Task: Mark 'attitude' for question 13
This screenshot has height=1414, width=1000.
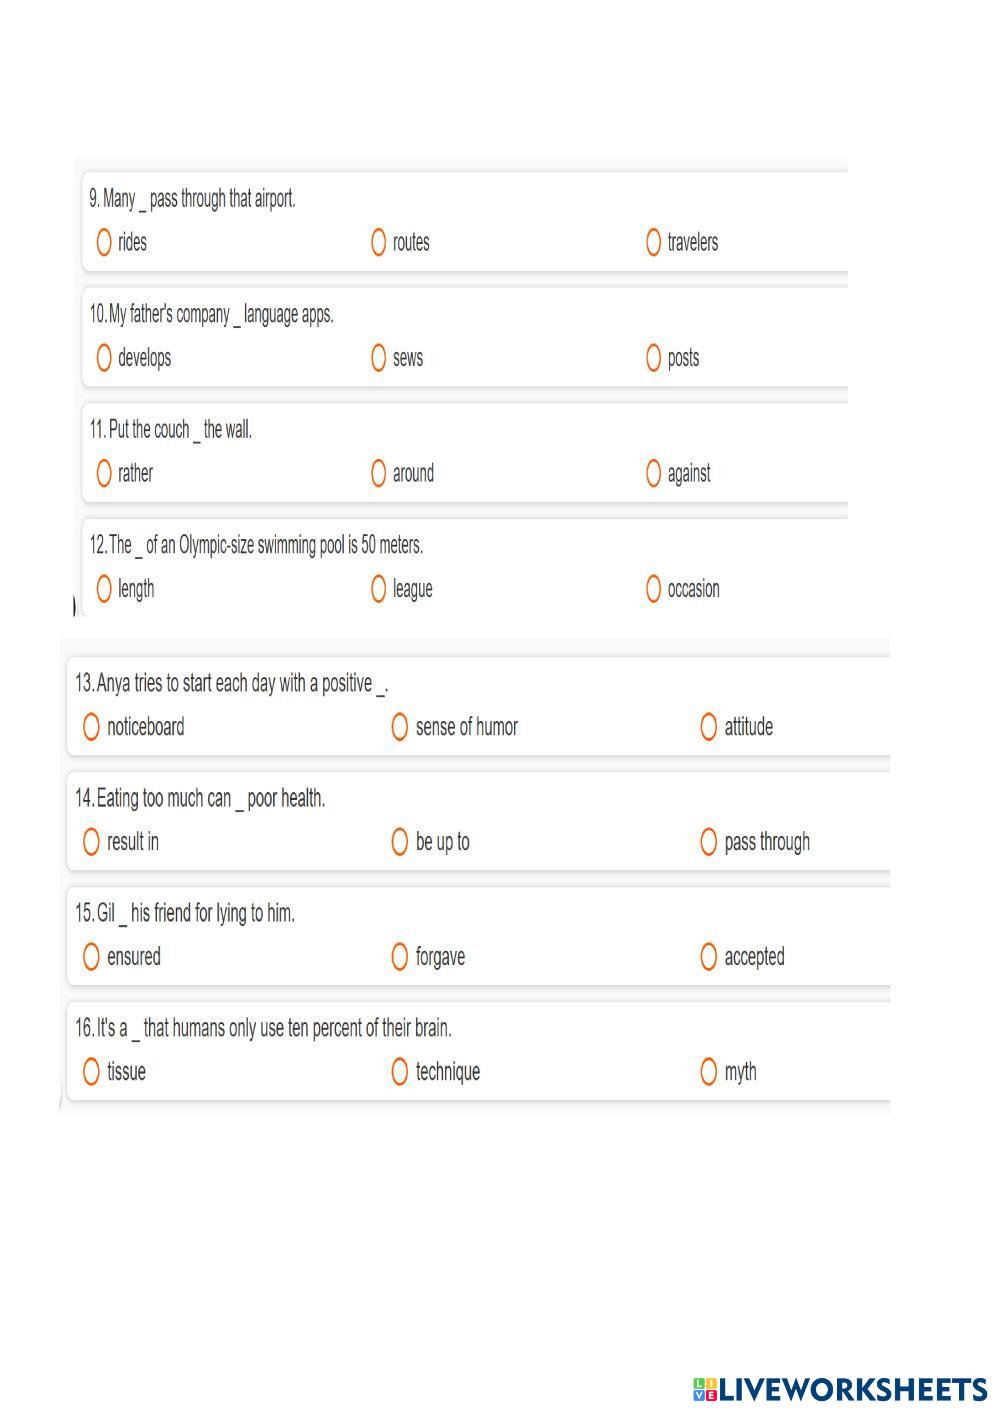Action: (x=709, y=727)
